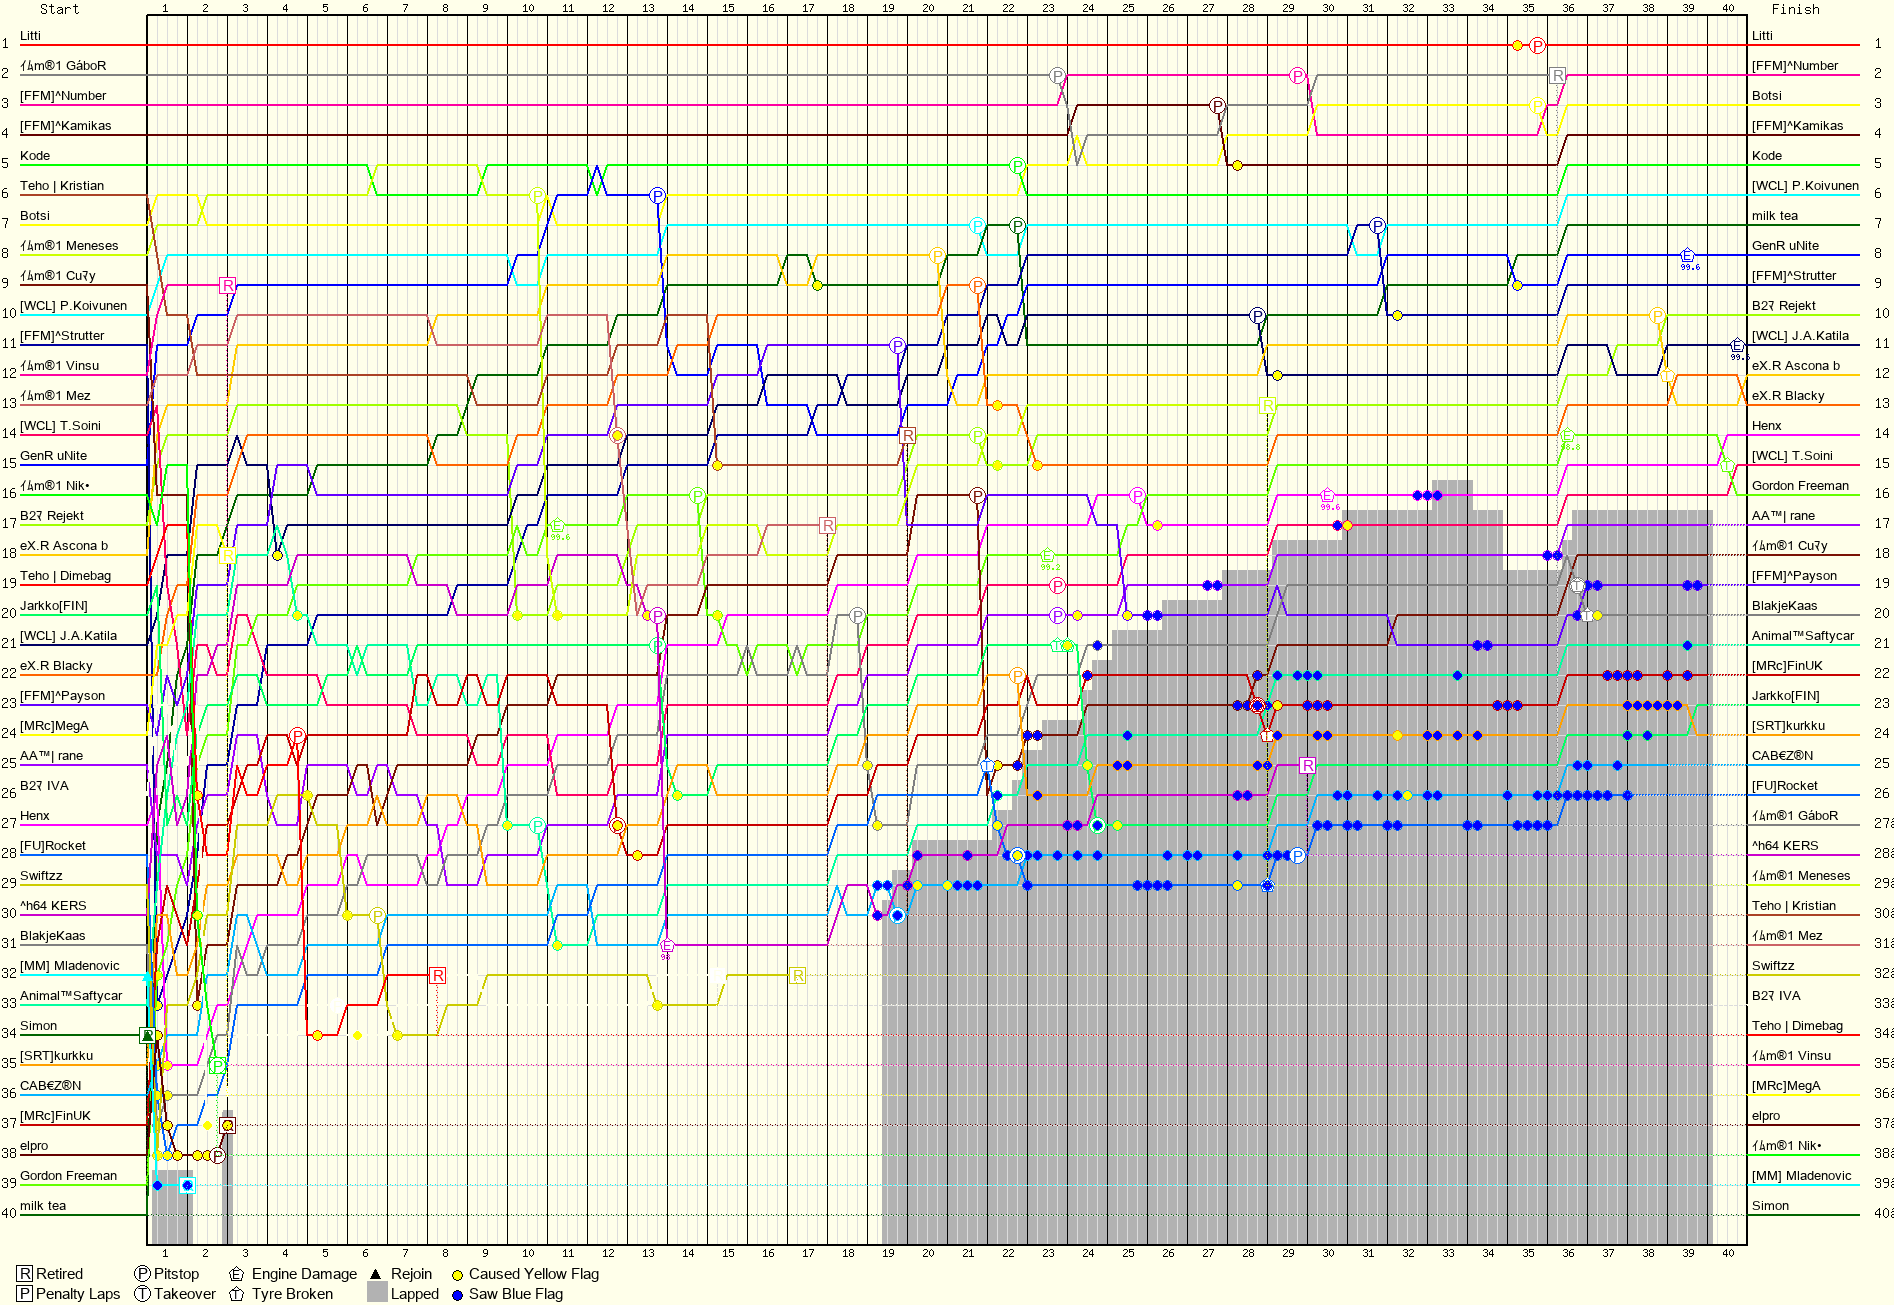Click the blue Saw Blue Flag legend dot
This screenshot has width=1894, height=1305.
457,1295
